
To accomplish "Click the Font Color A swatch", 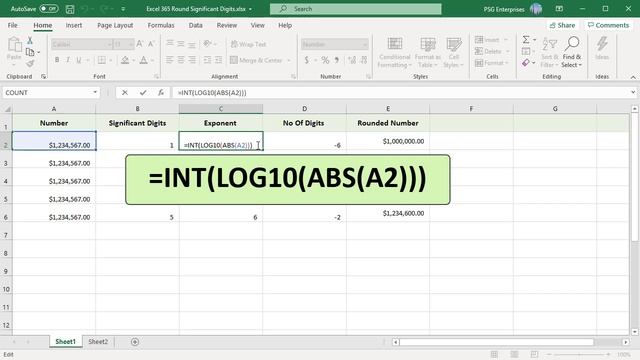I will click(144, 60).
